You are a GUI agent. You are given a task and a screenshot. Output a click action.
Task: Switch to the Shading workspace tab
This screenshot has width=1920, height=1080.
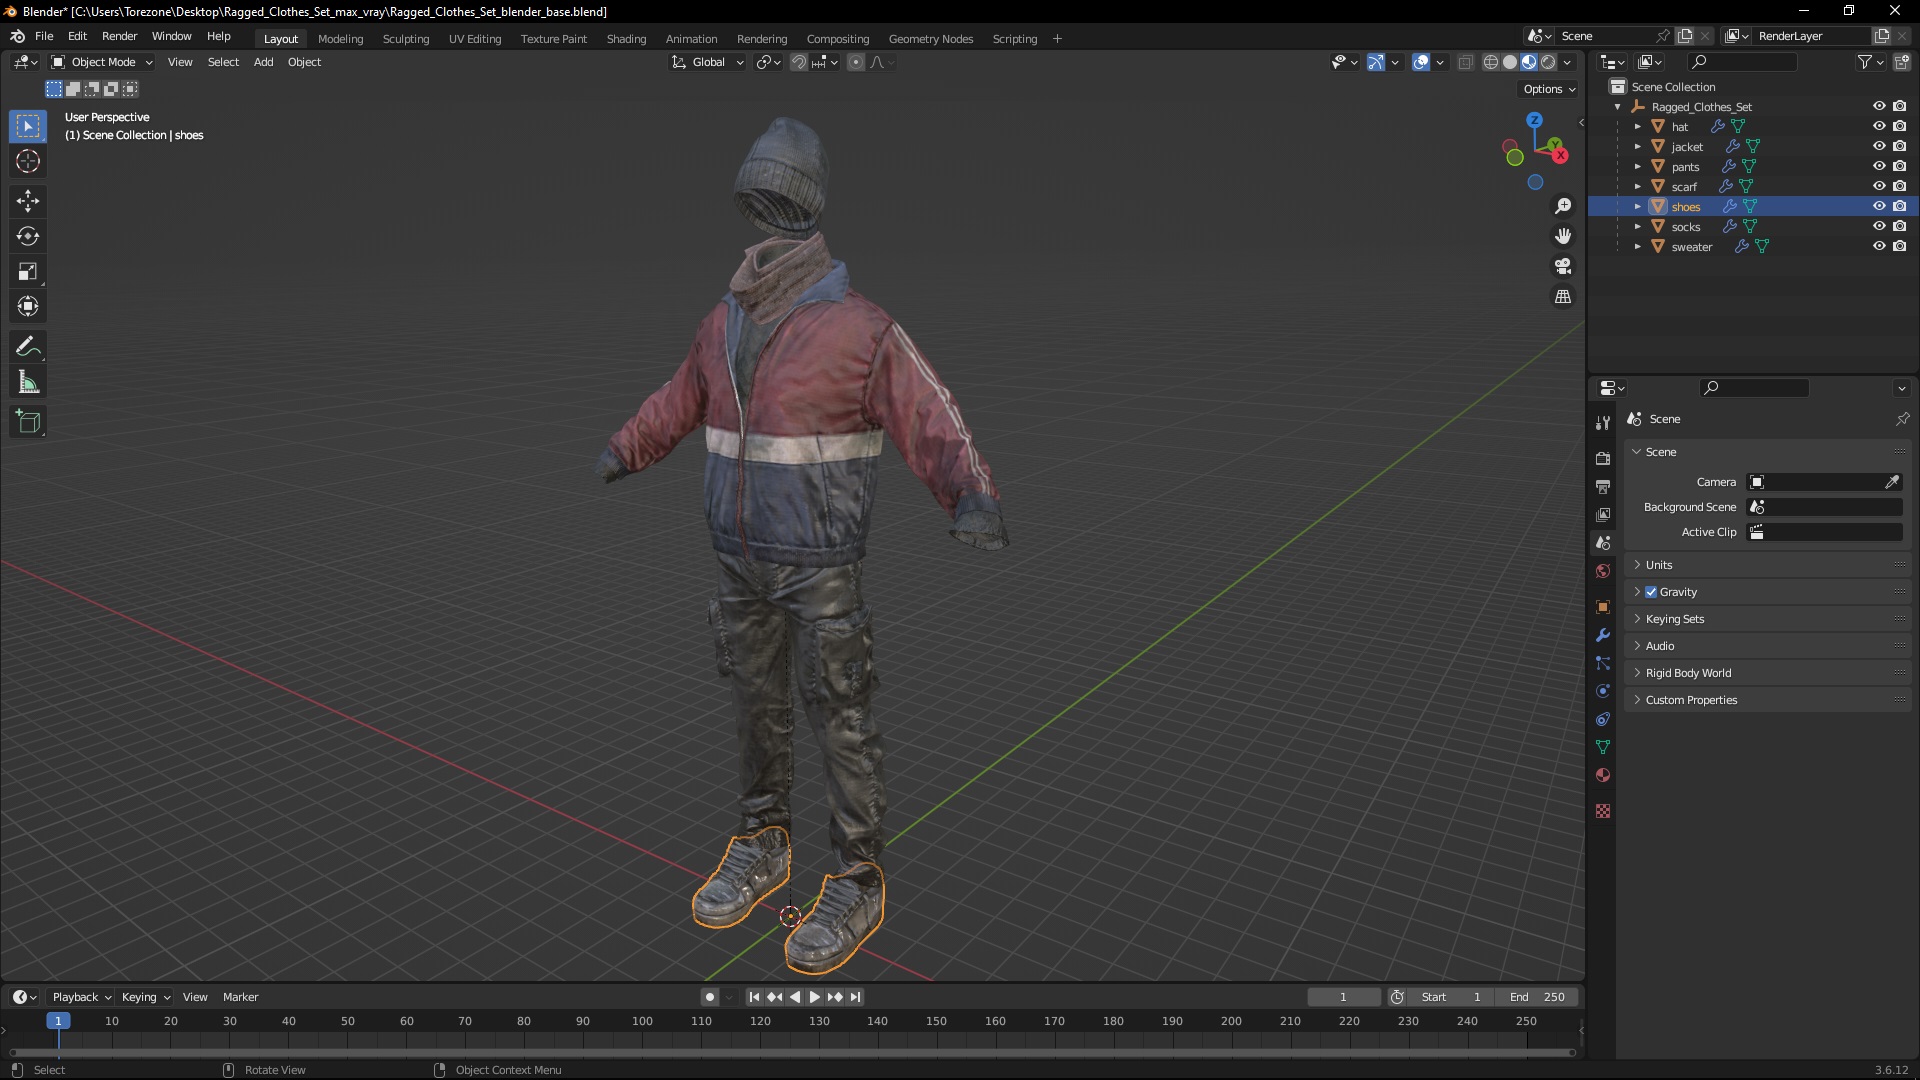coord(626,39)
